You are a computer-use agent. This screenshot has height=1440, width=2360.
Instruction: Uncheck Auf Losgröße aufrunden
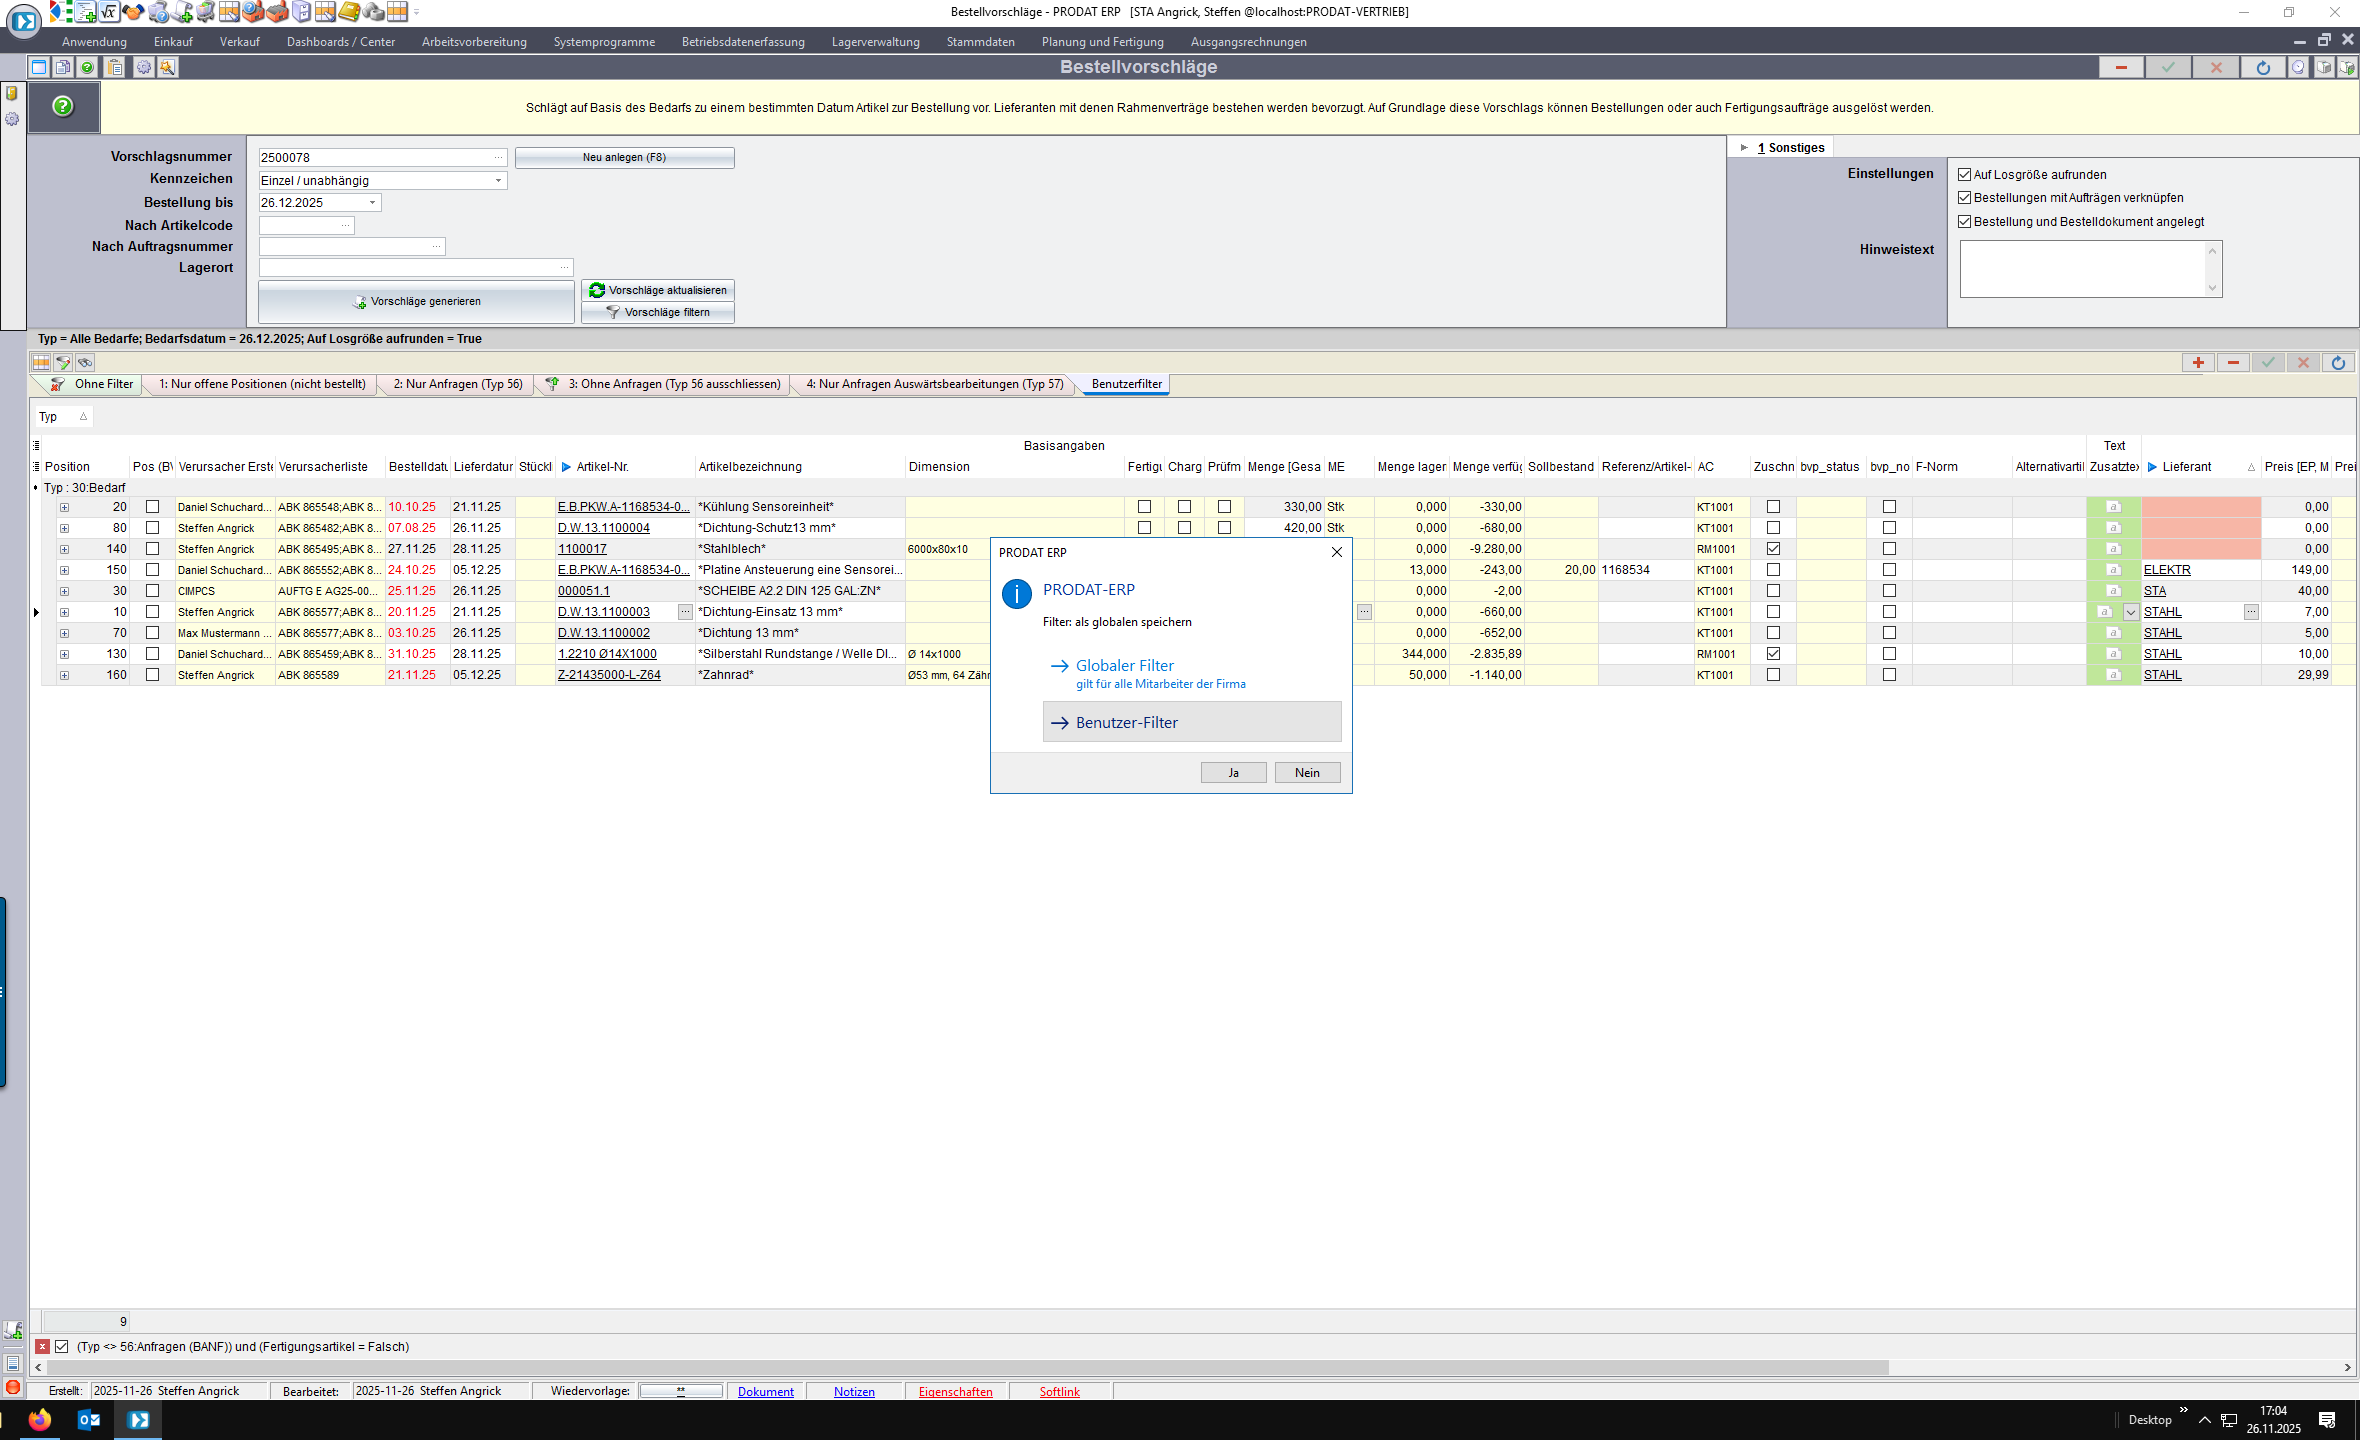1964,175
